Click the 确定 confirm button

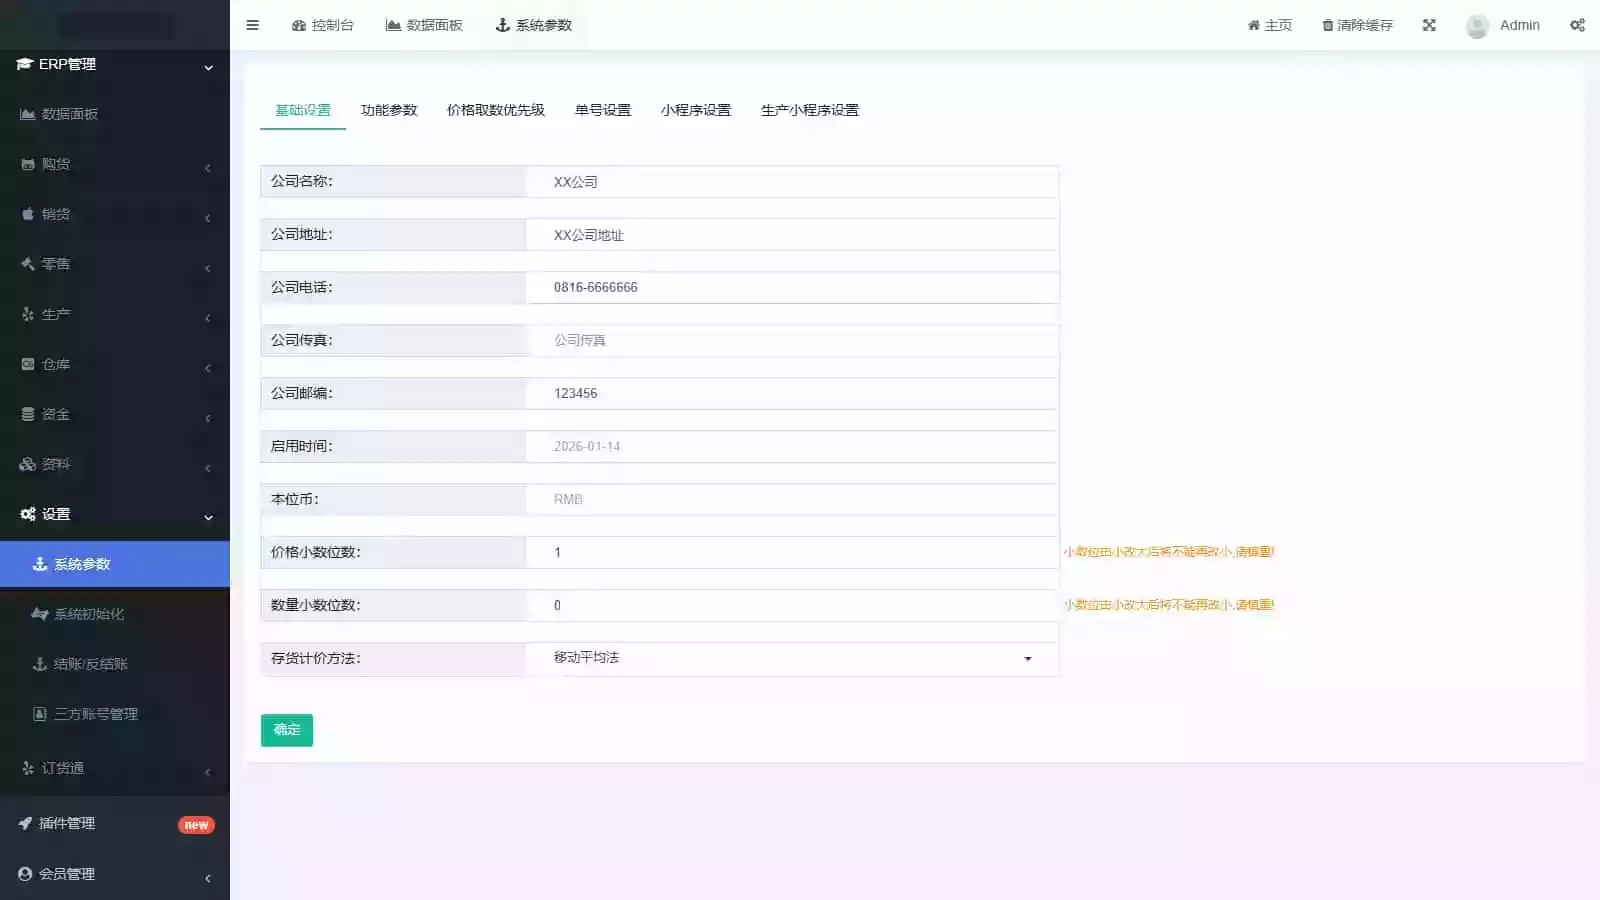click(286, 730)
